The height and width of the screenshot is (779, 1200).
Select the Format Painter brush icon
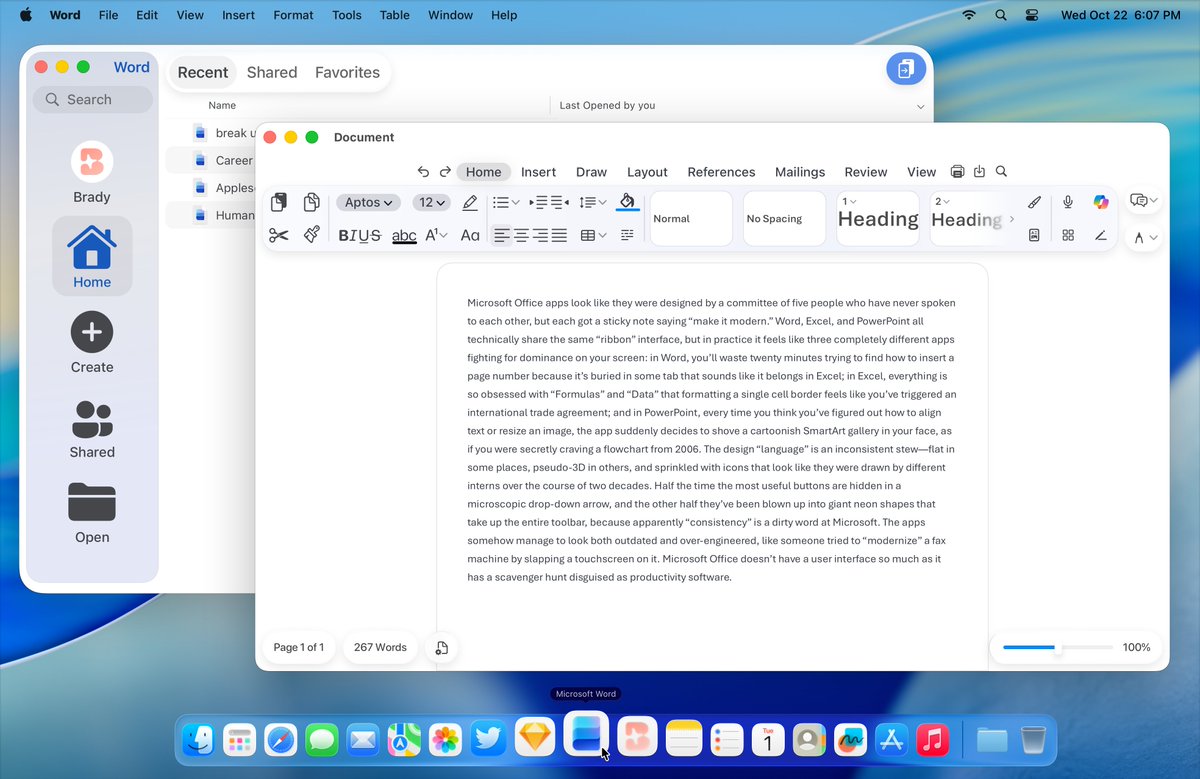[311, 235]
